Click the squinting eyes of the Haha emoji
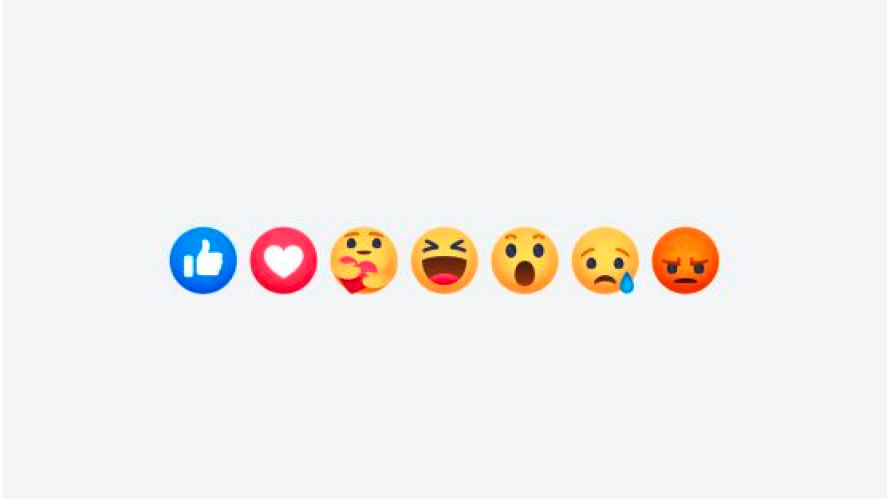 [444, 247]
